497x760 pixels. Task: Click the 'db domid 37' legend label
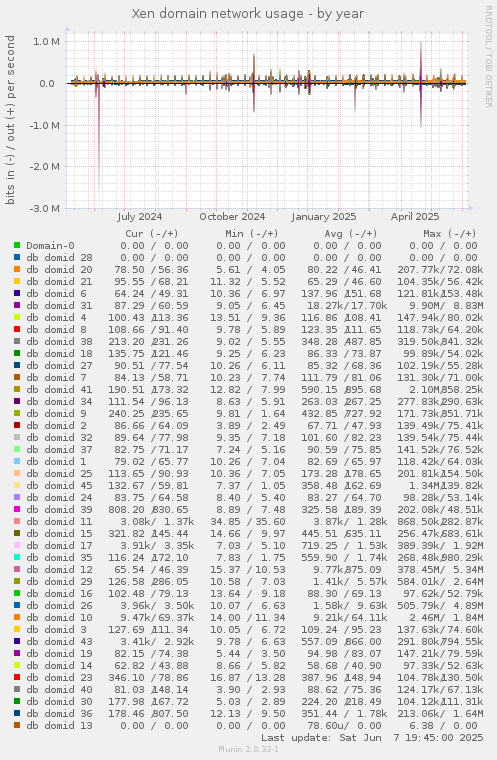point(59,450)
